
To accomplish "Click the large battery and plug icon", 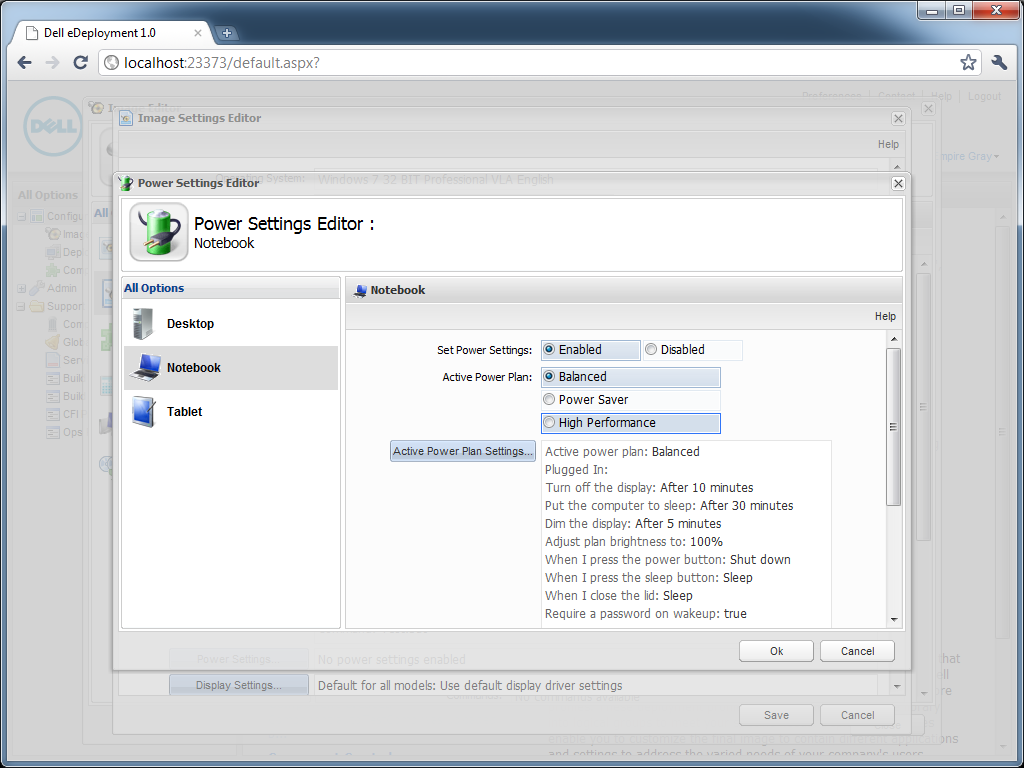I will [159, 232].
